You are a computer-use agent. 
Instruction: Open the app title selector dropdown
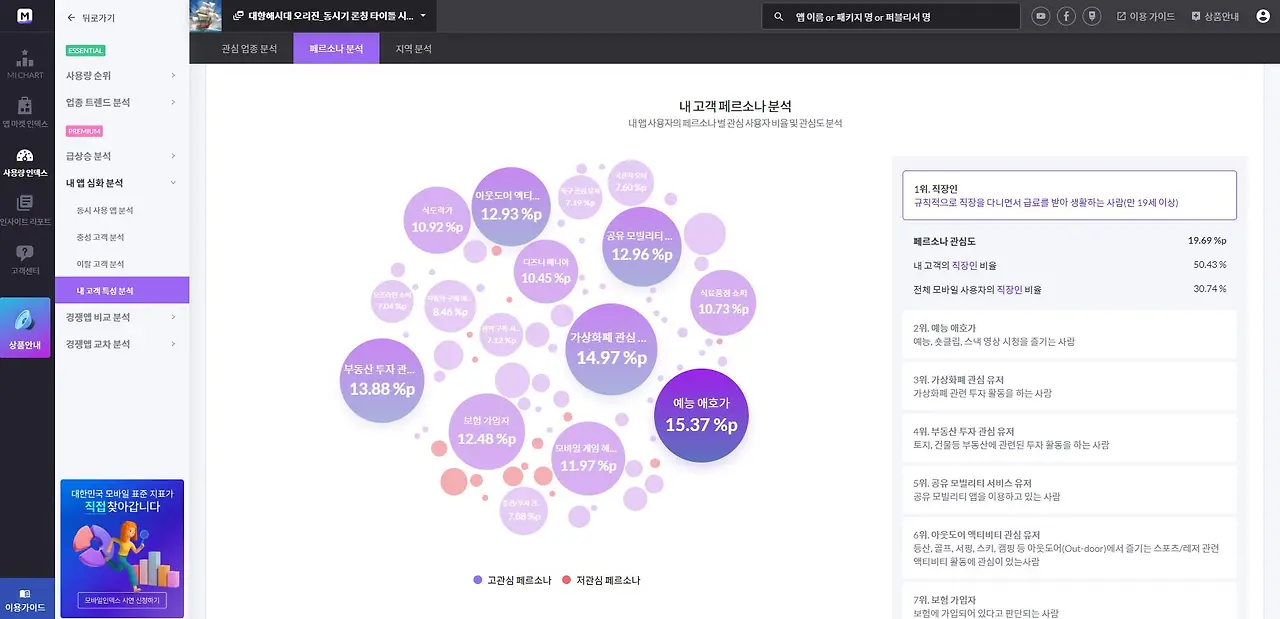tap(329, 17)
